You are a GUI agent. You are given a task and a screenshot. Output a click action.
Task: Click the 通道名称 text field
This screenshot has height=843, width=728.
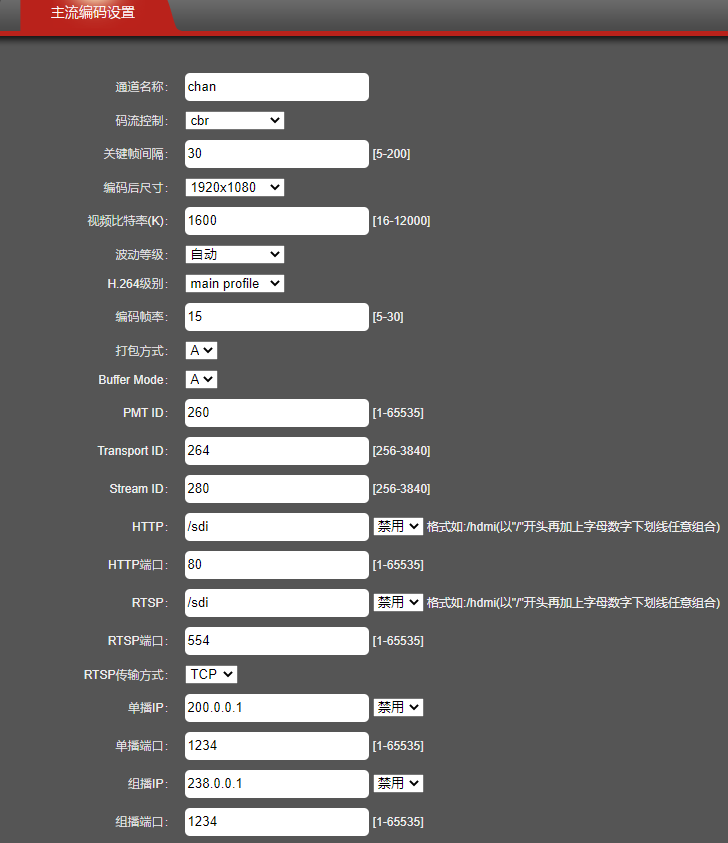click(x=277, y=87)
